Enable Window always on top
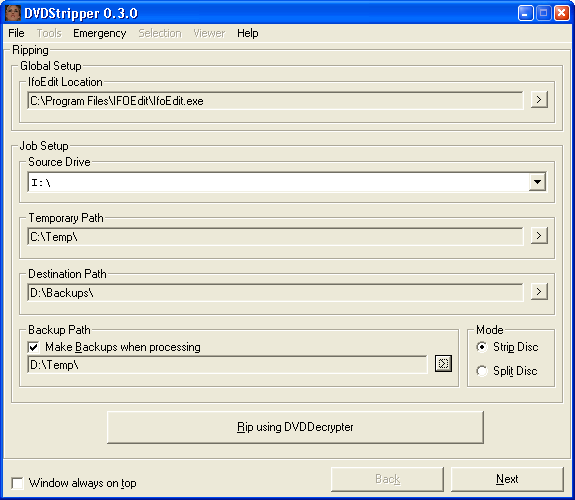 pos(17,483)
